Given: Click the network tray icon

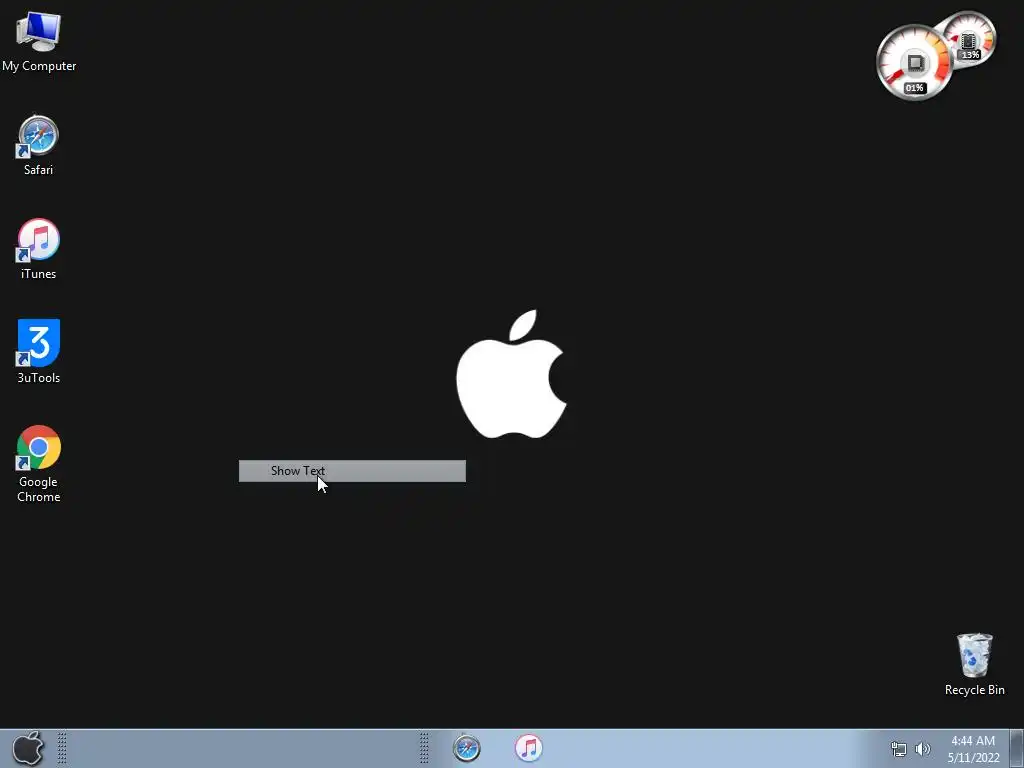Looking at the screenshot, I should click(899, 749).
